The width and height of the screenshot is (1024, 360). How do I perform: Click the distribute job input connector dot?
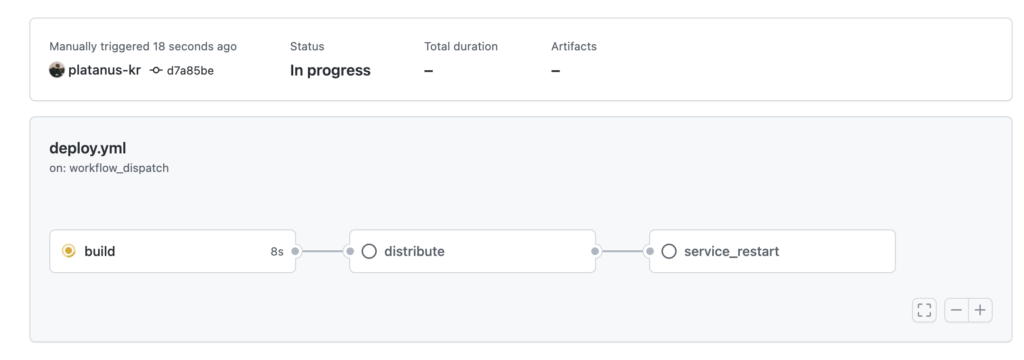pyautogui.click(x=350, y=251)
